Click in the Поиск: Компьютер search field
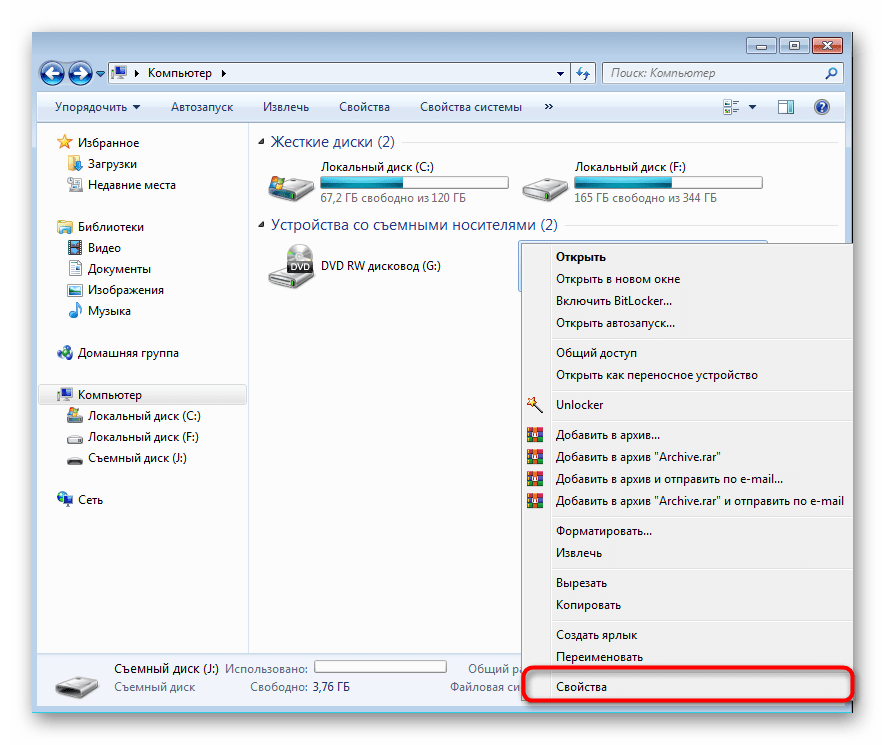 point(710,73)
